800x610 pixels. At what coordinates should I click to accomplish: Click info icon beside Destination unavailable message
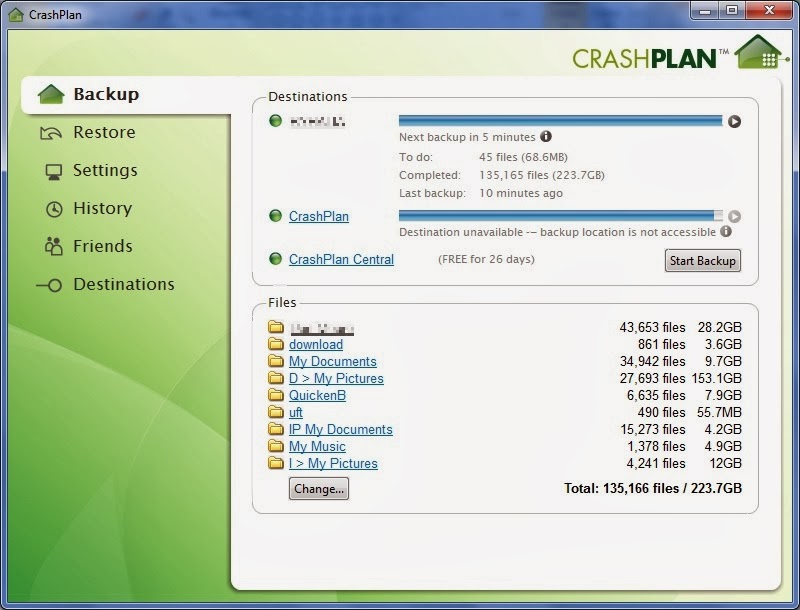pyautogui.click(x=726, y=231)
